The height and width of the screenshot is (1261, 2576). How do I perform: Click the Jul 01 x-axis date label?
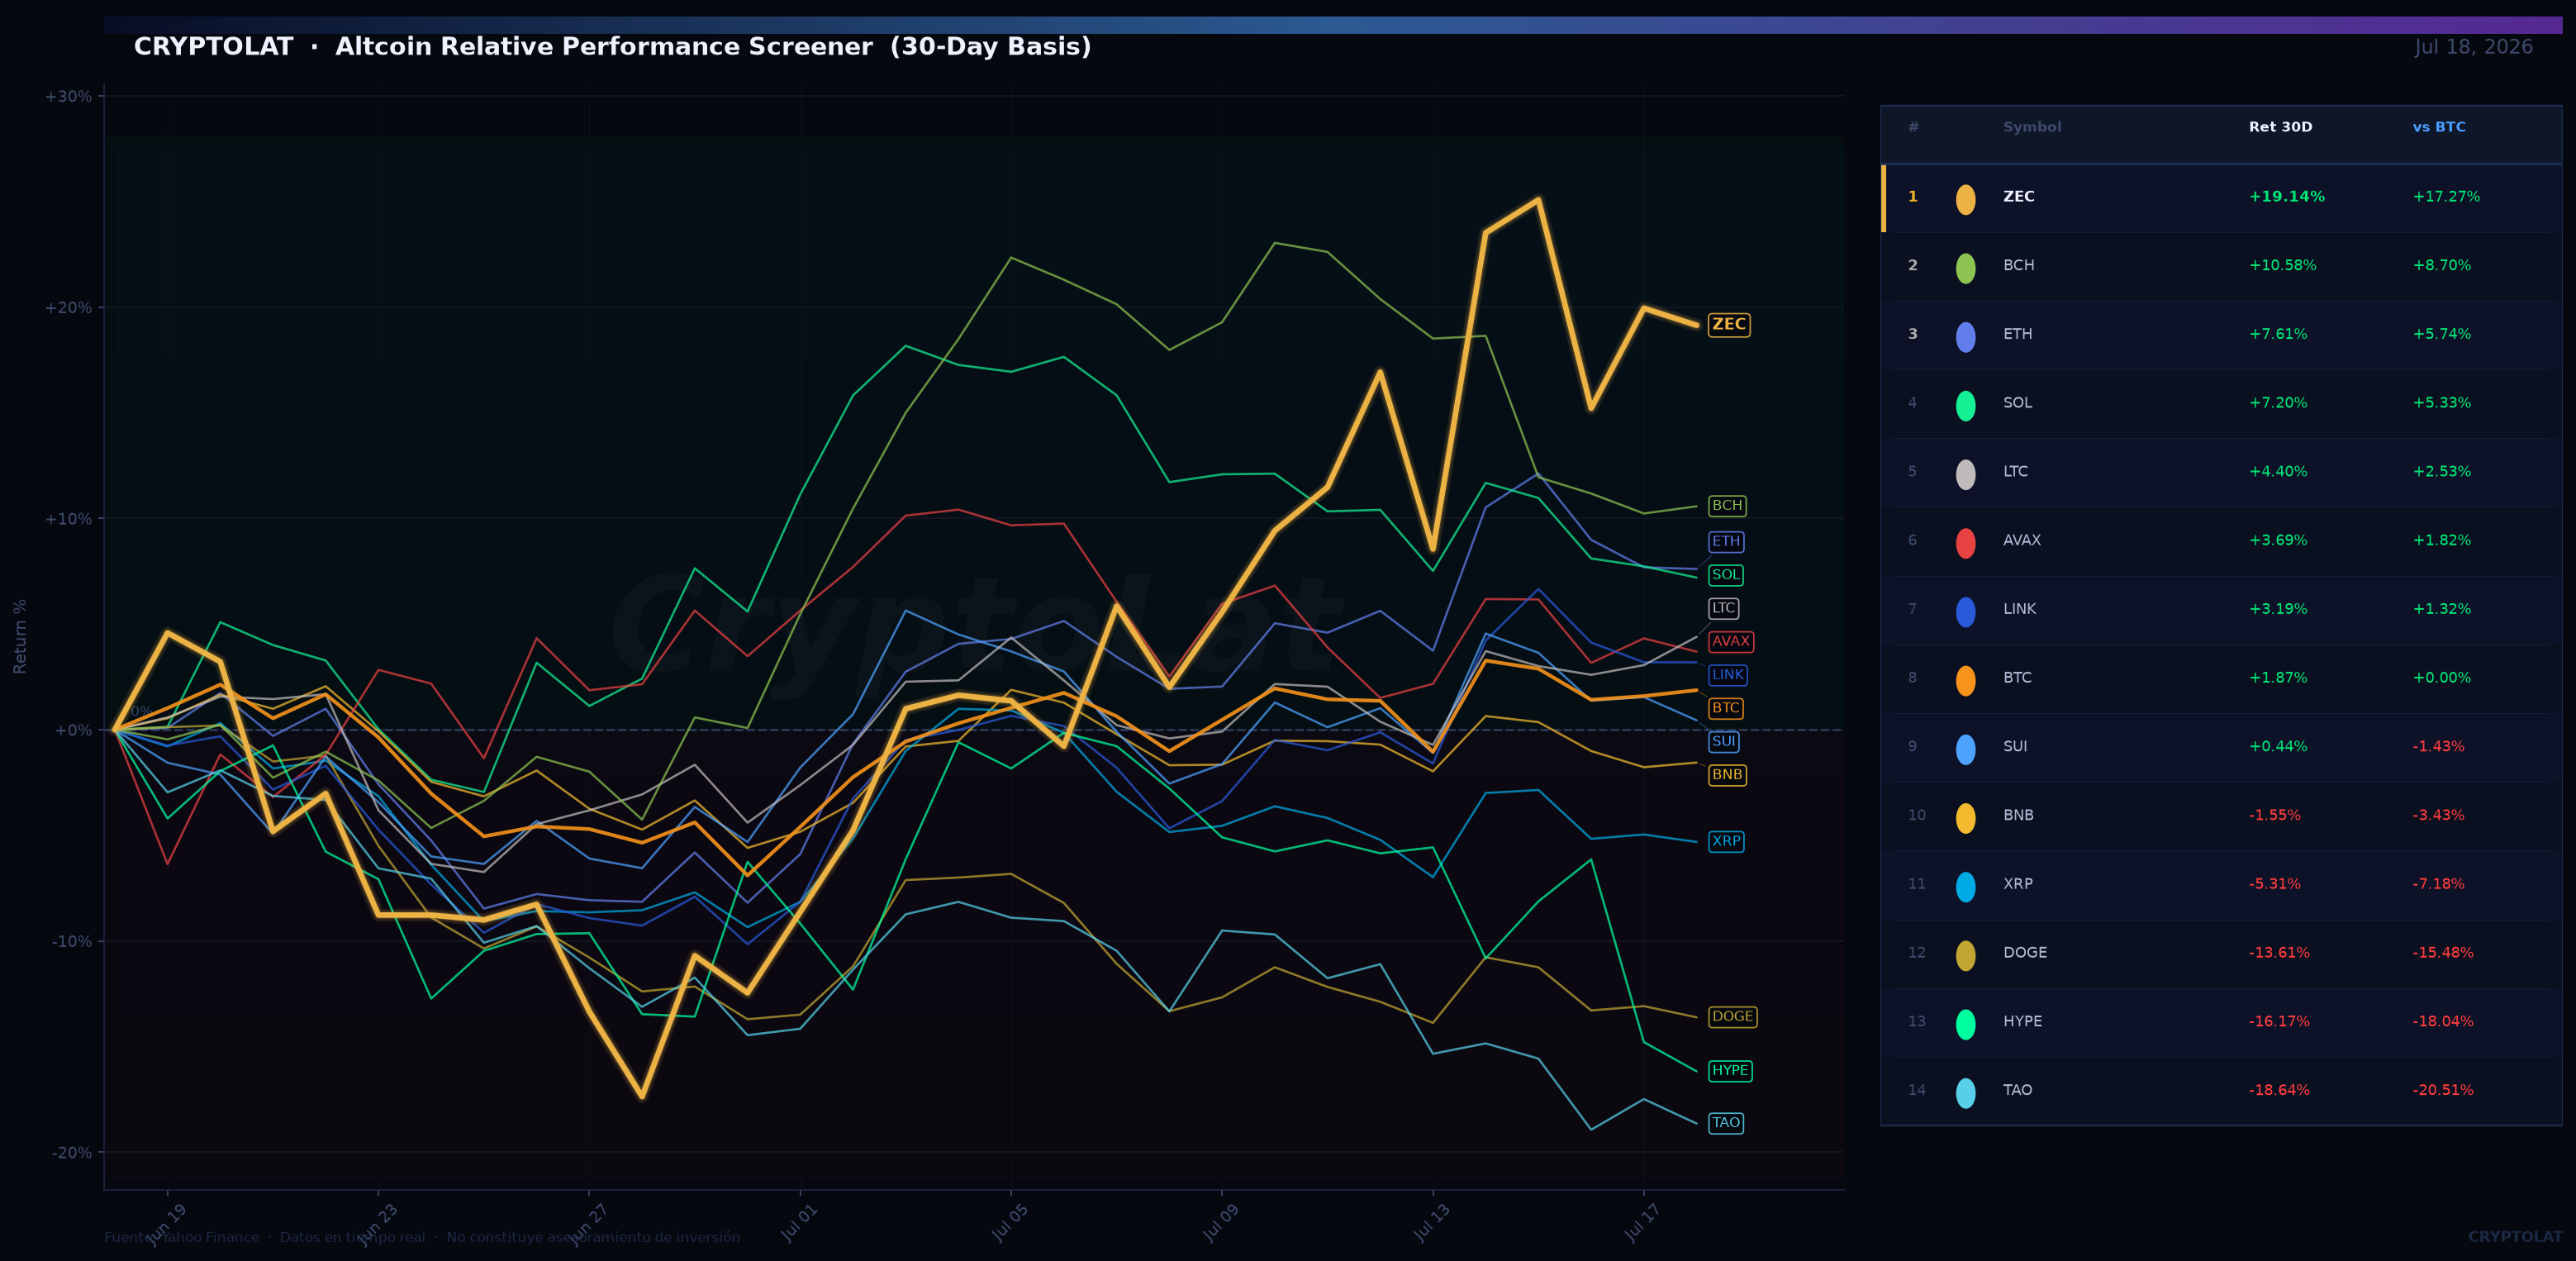[799, 1222]
